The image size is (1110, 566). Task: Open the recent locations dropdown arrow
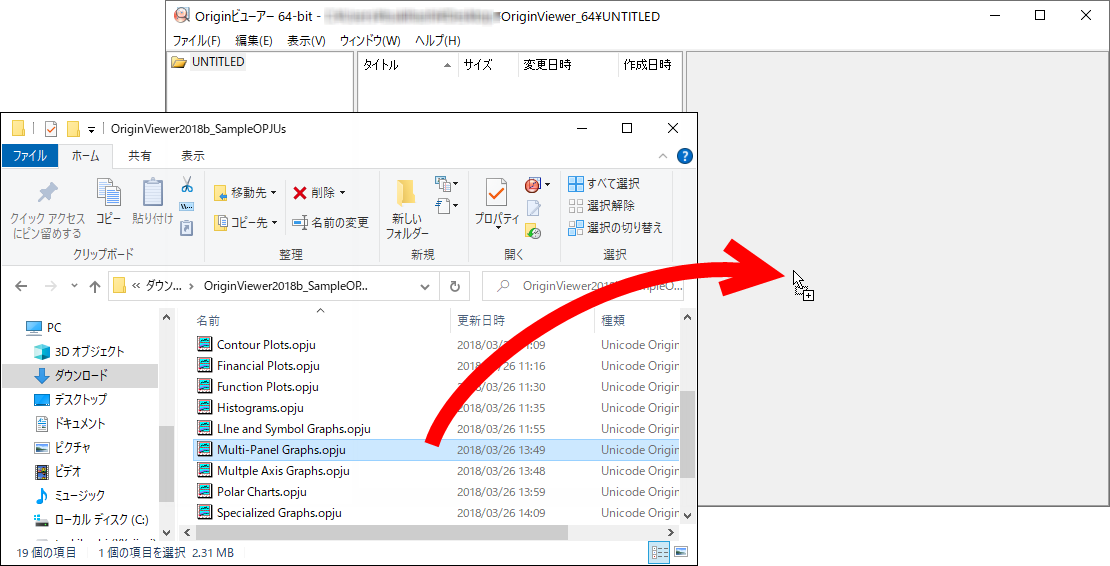(74, 287)
